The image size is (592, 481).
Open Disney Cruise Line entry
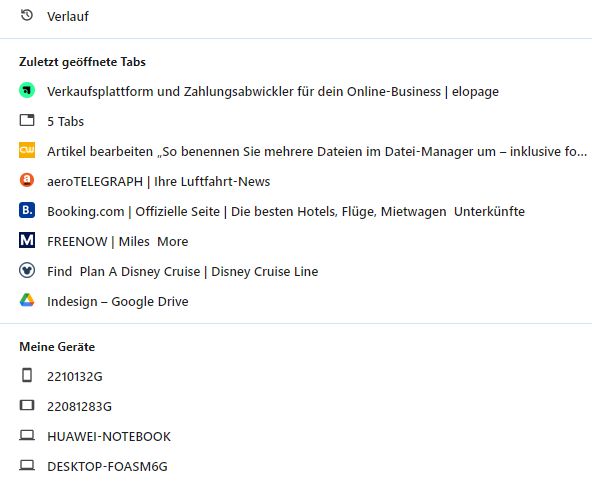tap(182, 271)
